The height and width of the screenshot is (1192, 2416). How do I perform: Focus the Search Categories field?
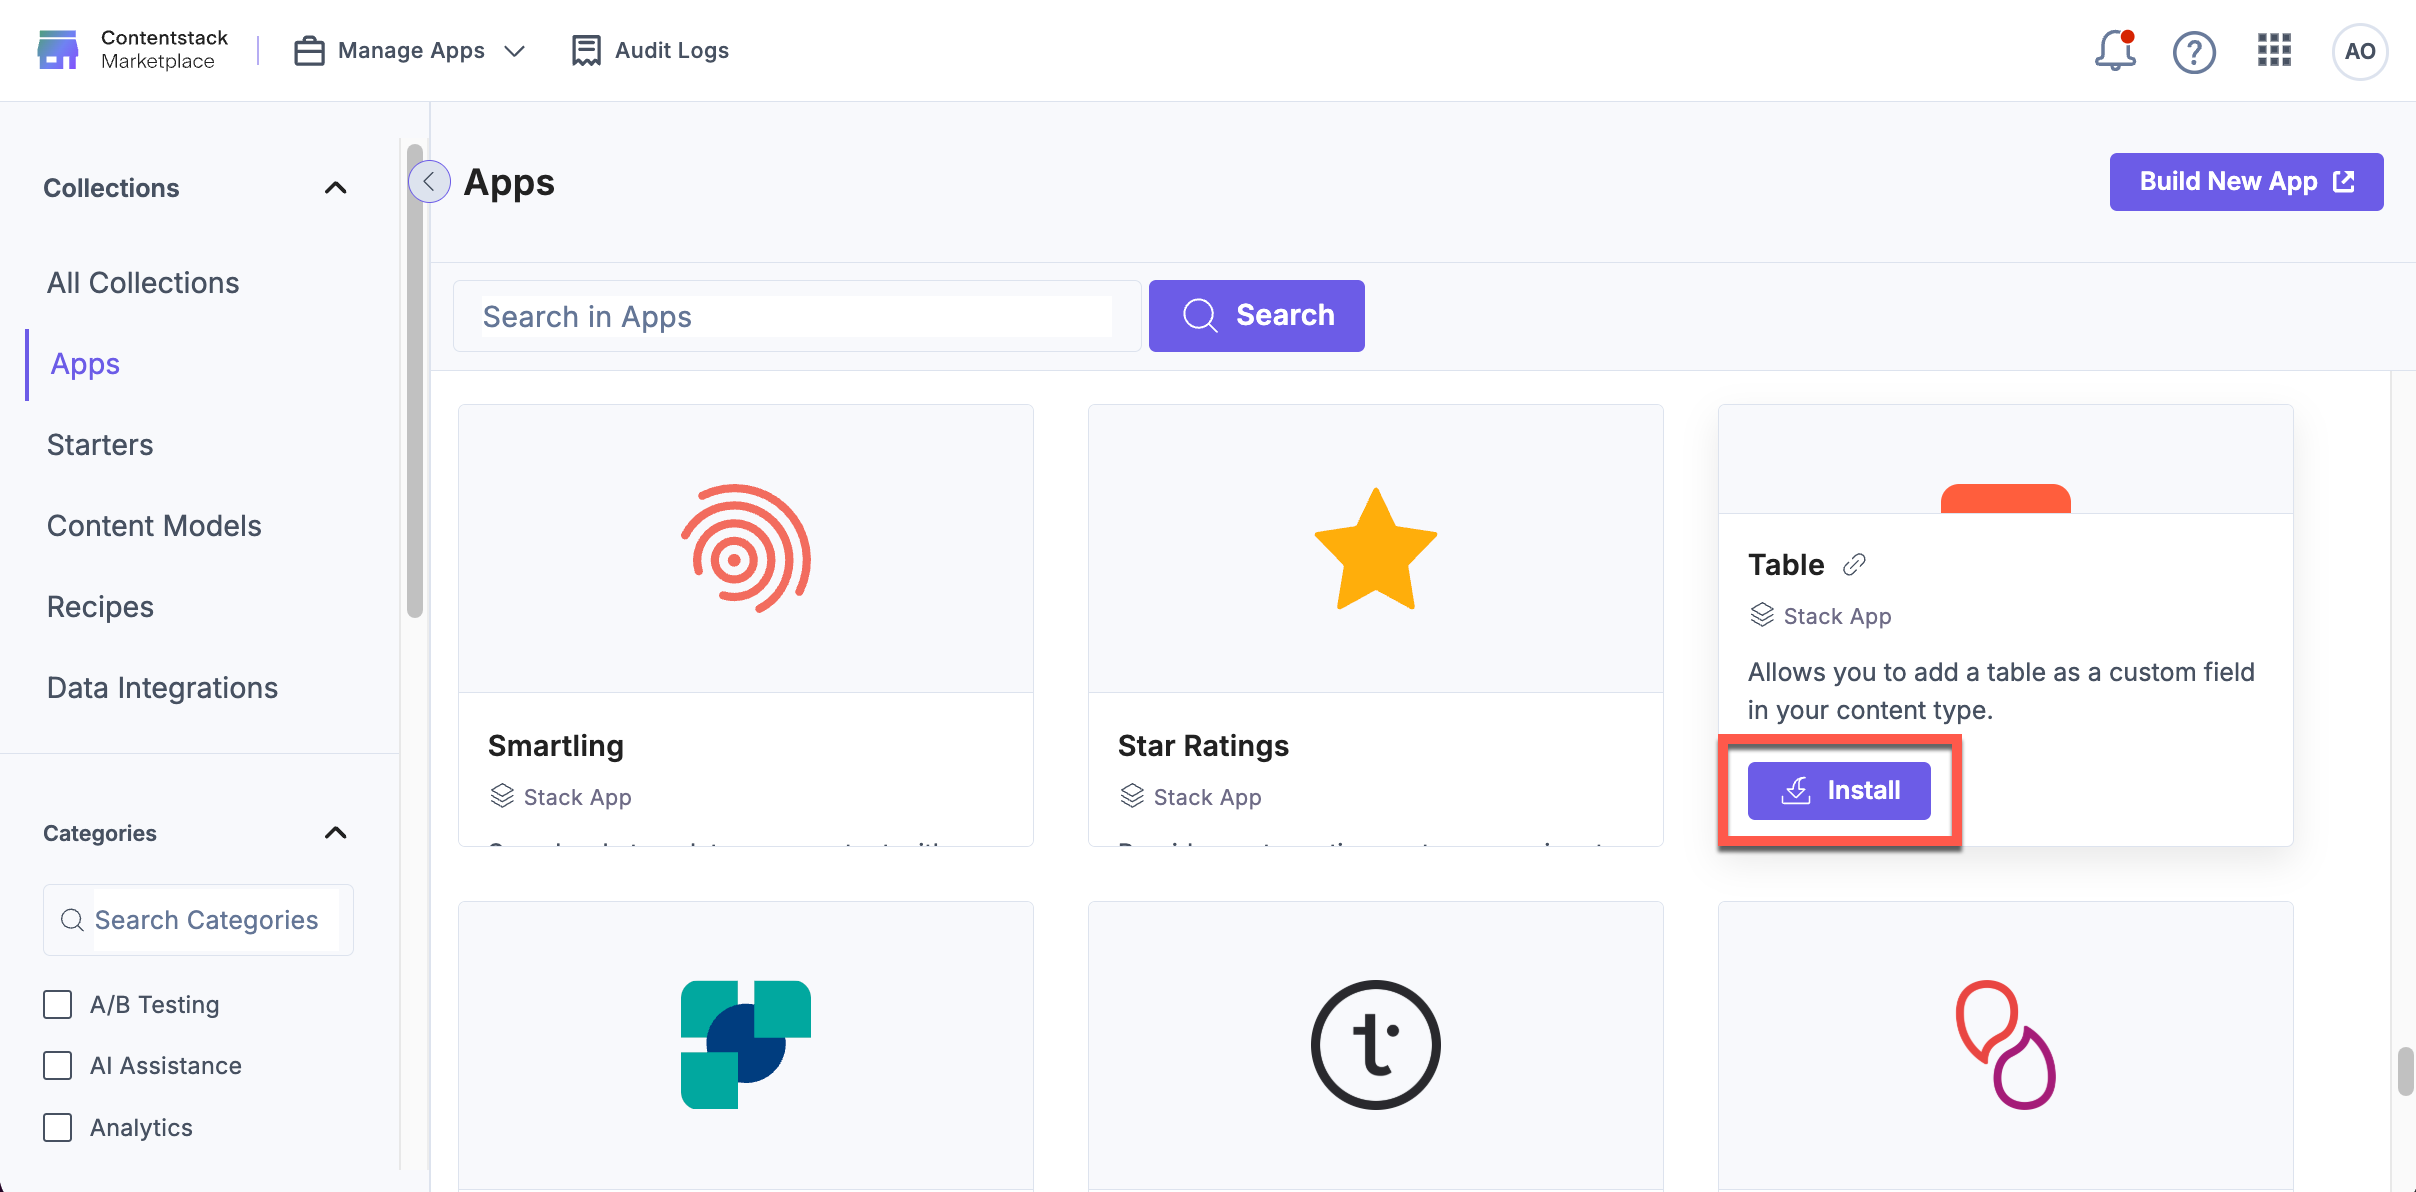tap(198, 920)
